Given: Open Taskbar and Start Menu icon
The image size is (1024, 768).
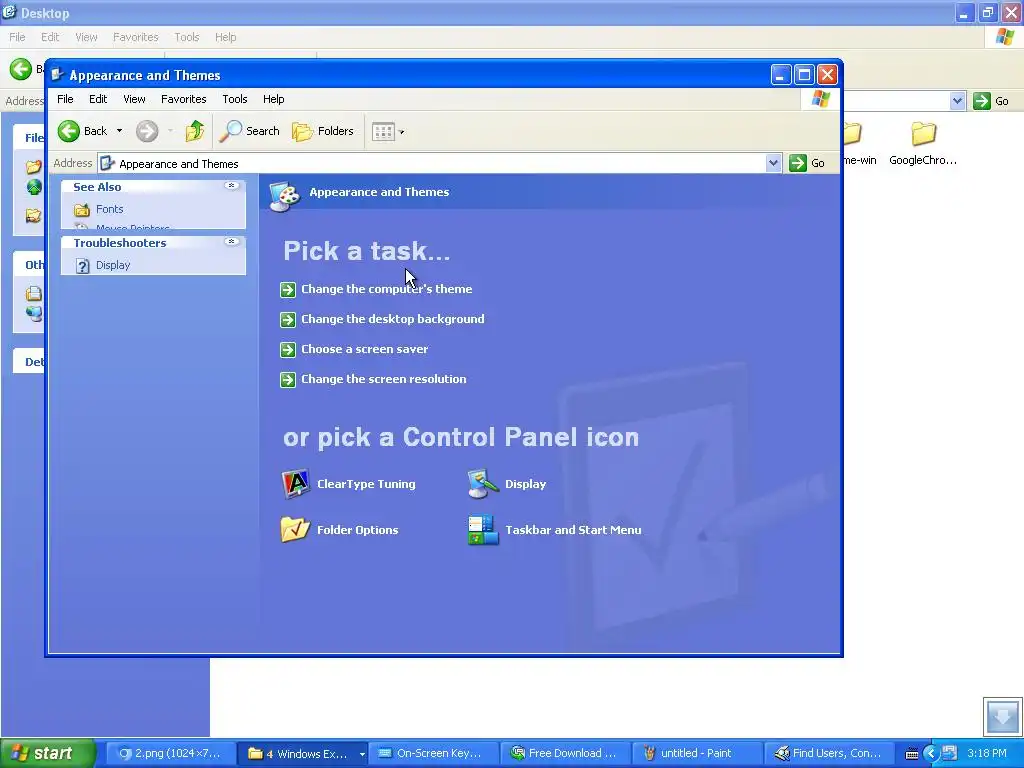Looking at the screenshot, I should pos(483,530).
